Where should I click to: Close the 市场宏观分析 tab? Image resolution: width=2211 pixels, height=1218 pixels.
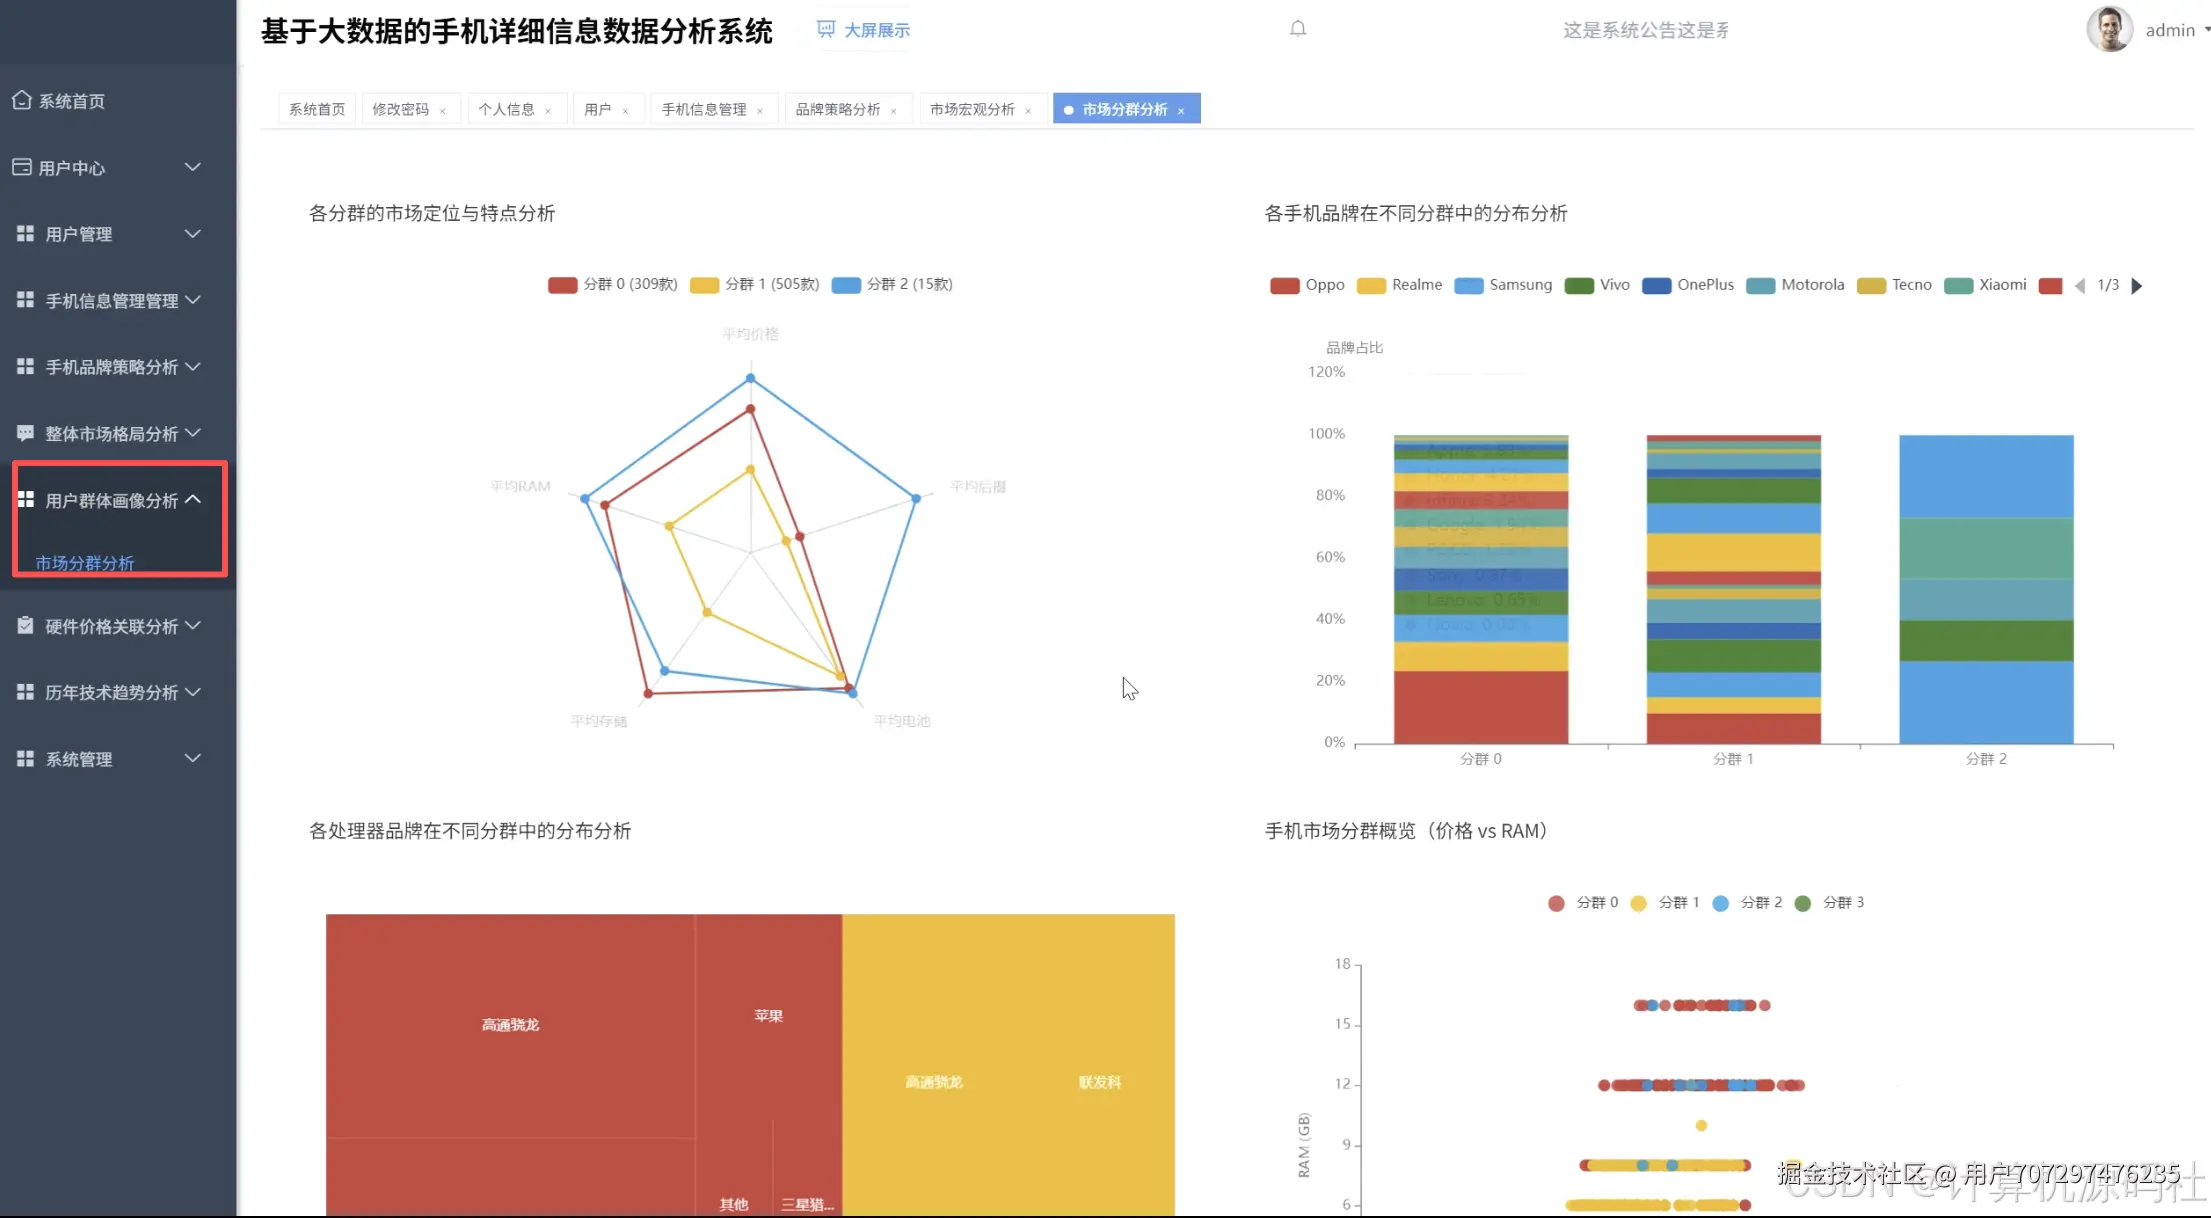pos(1028,111)
